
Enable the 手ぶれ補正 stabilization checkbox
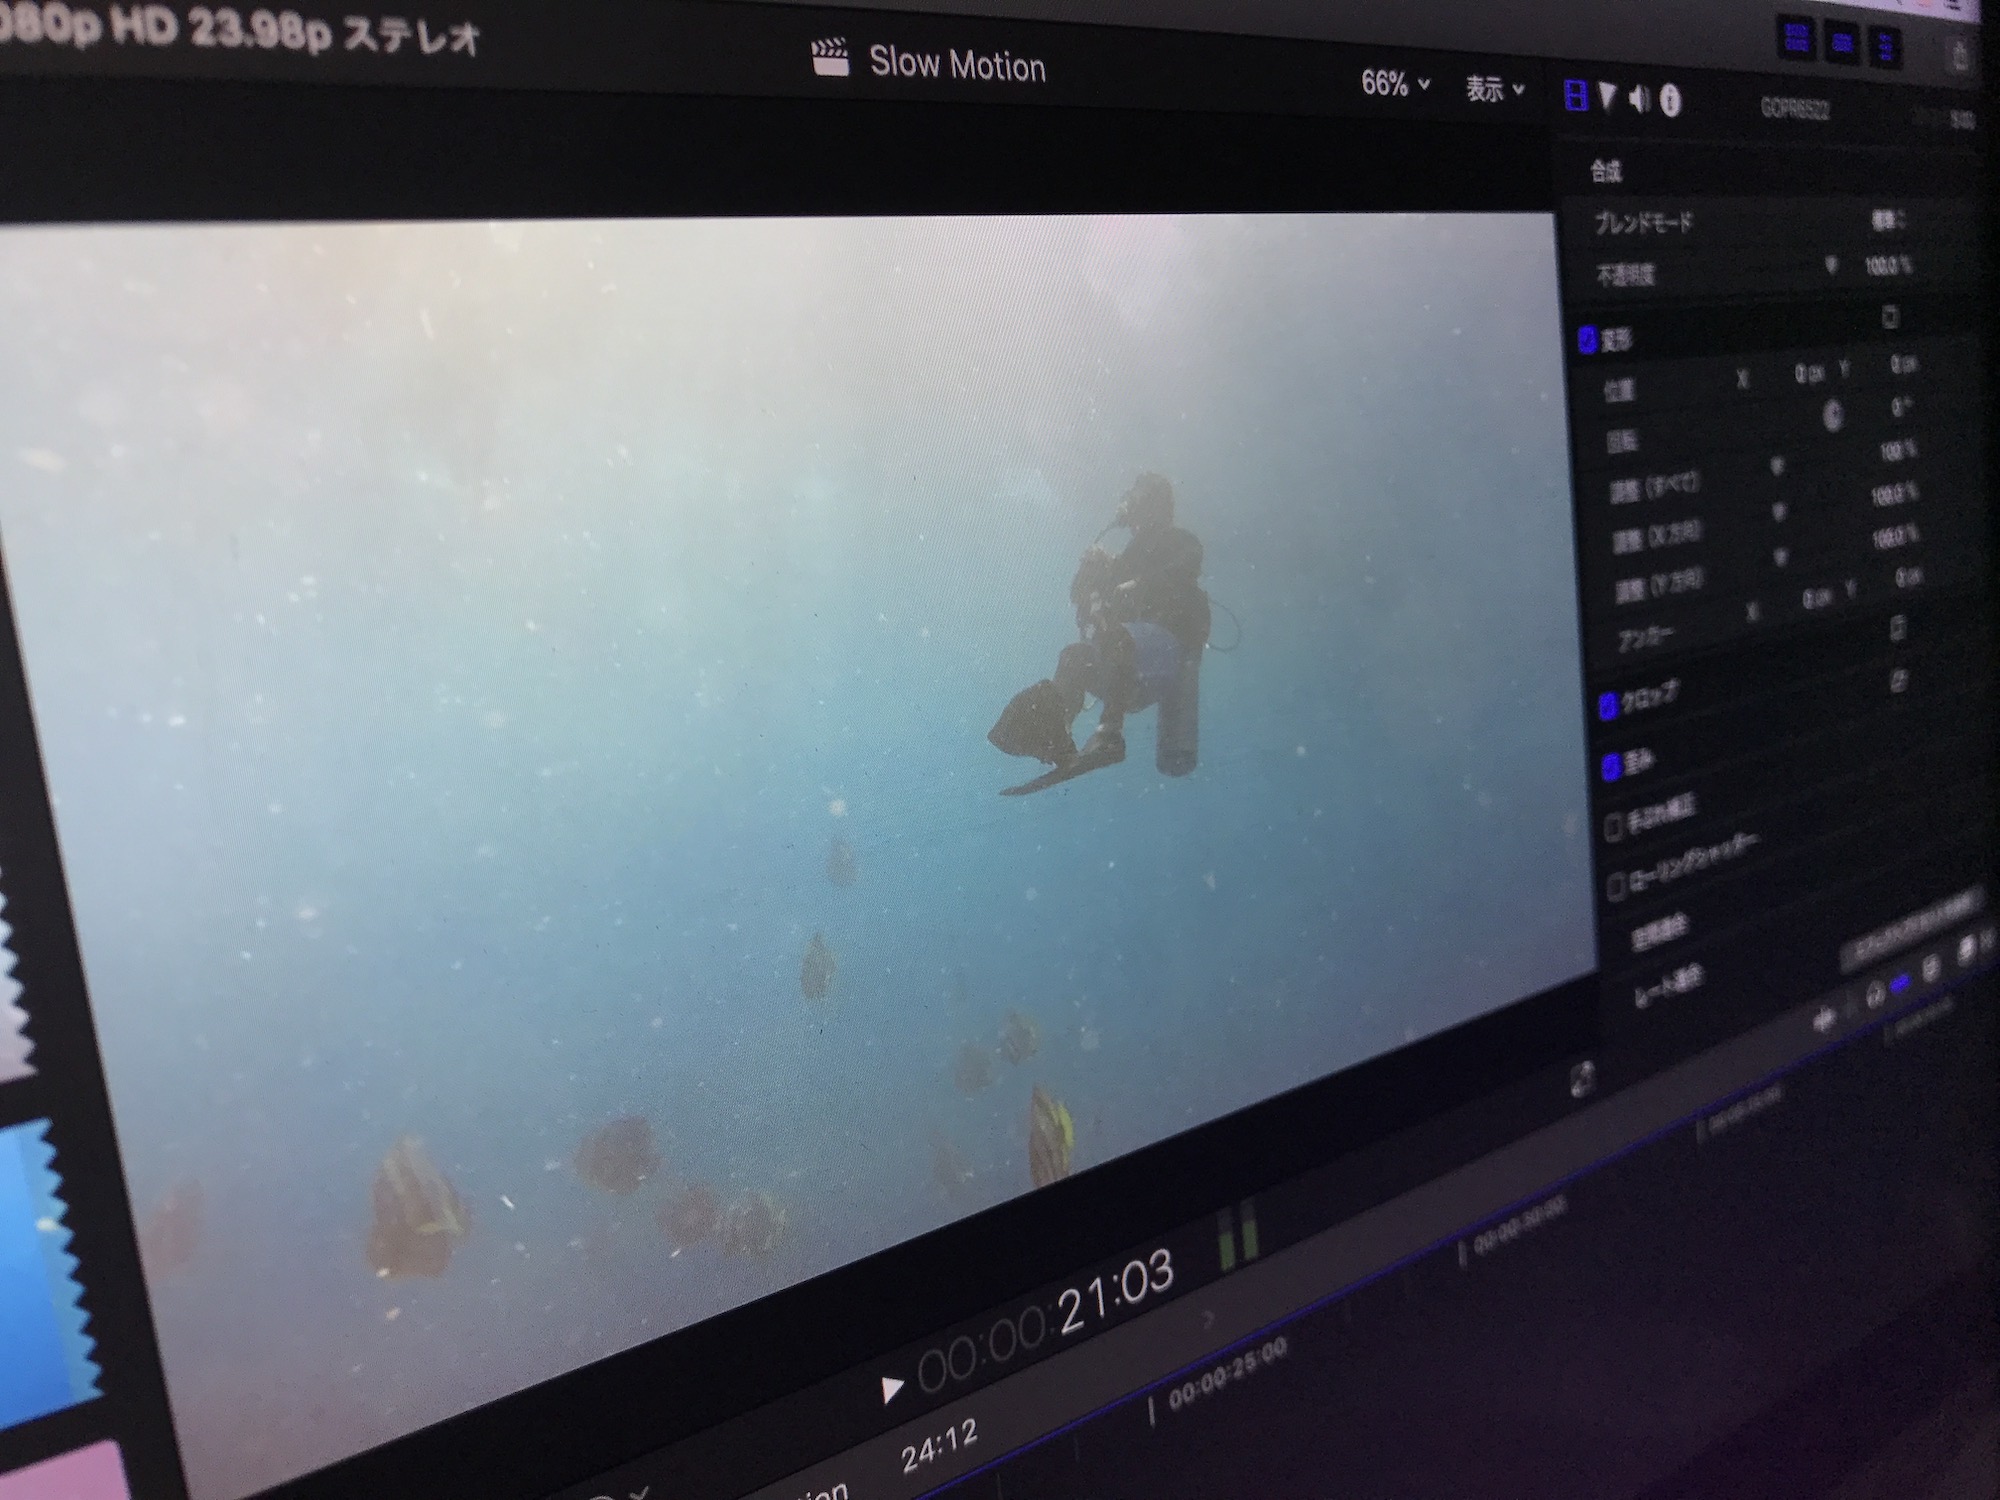pos(1613,827)
